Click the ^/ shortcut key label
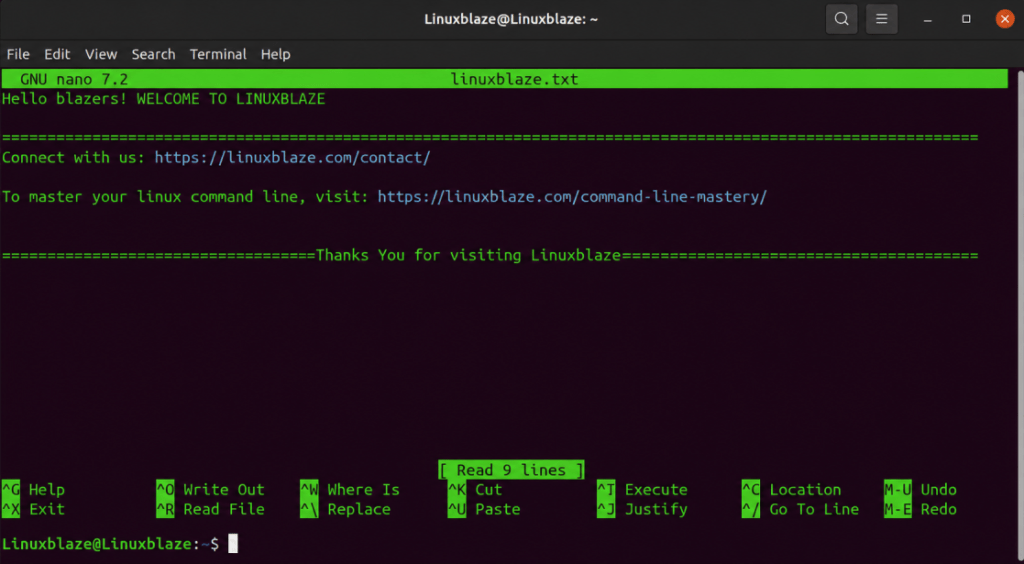 click(751, 509)
